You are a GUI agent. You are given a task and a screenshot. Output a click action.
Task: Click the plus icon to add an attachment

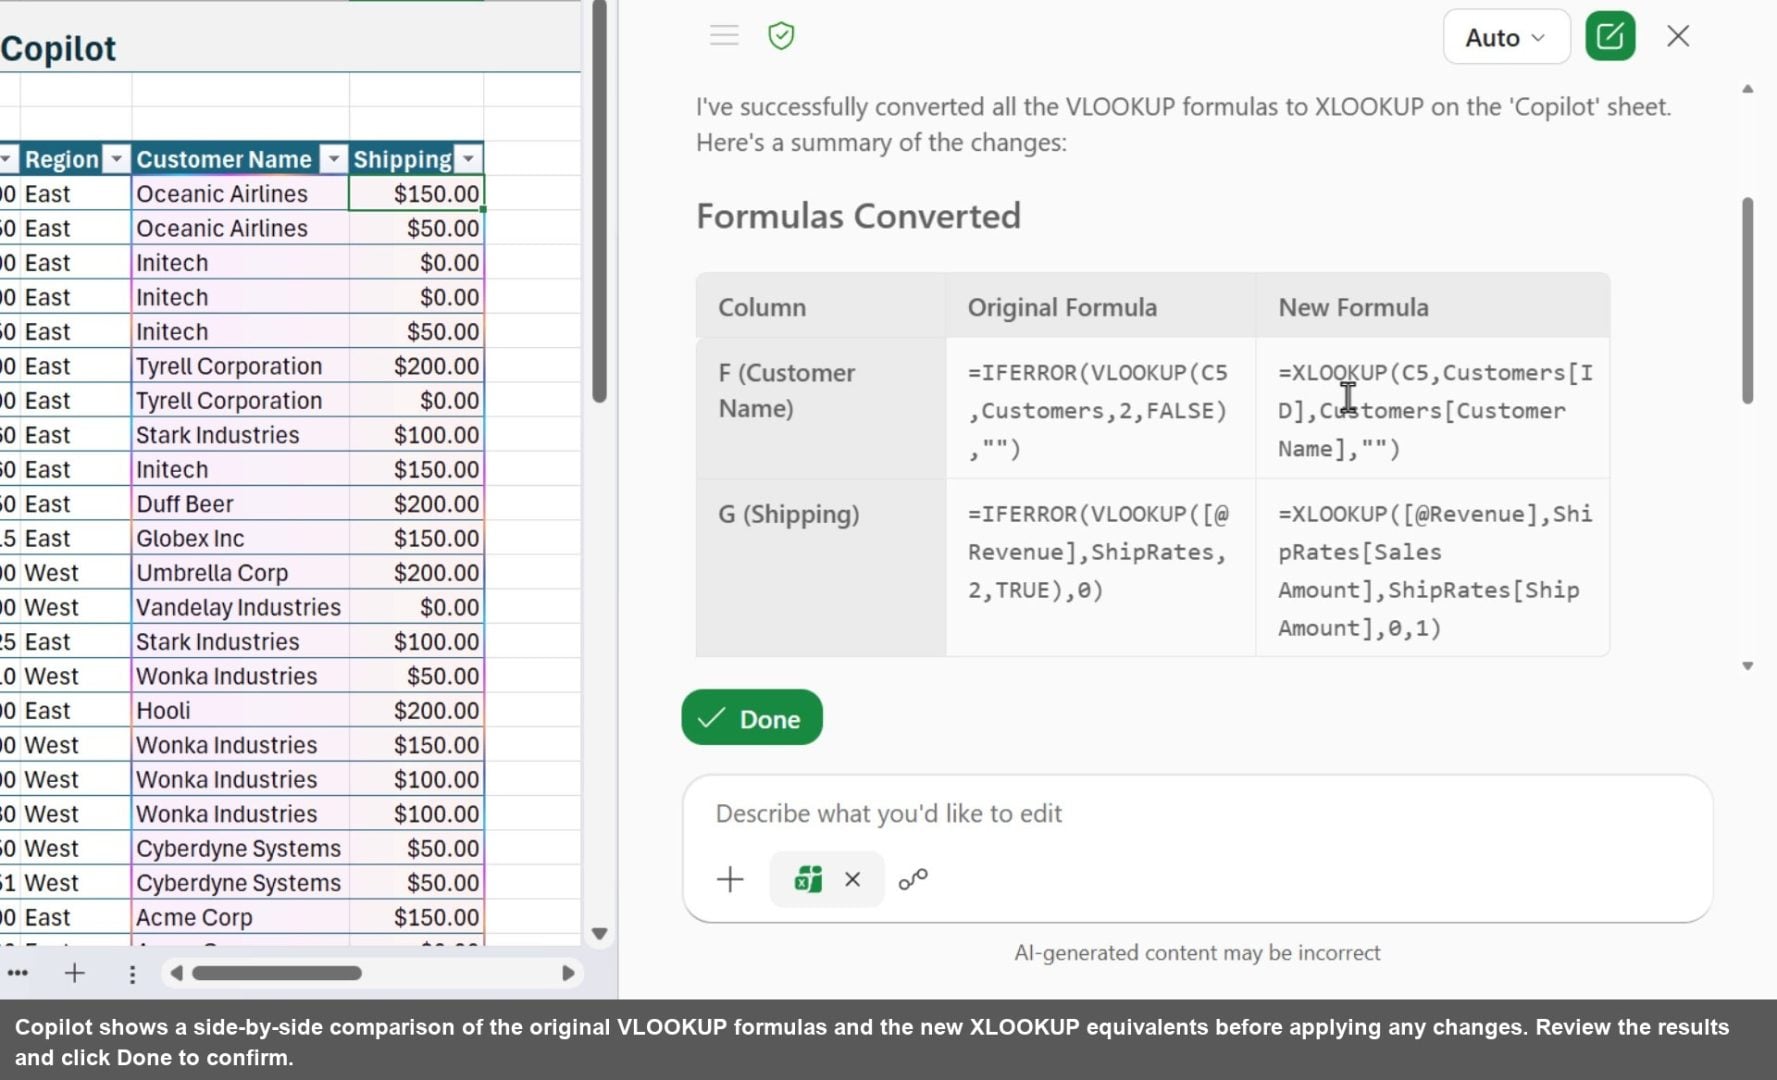[730, 879]
